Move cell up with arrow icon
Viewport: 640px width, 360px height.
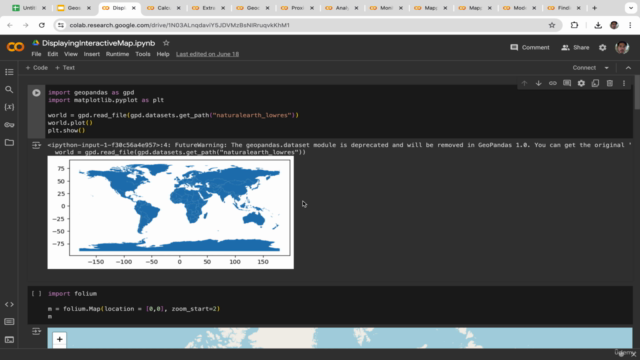524,83
